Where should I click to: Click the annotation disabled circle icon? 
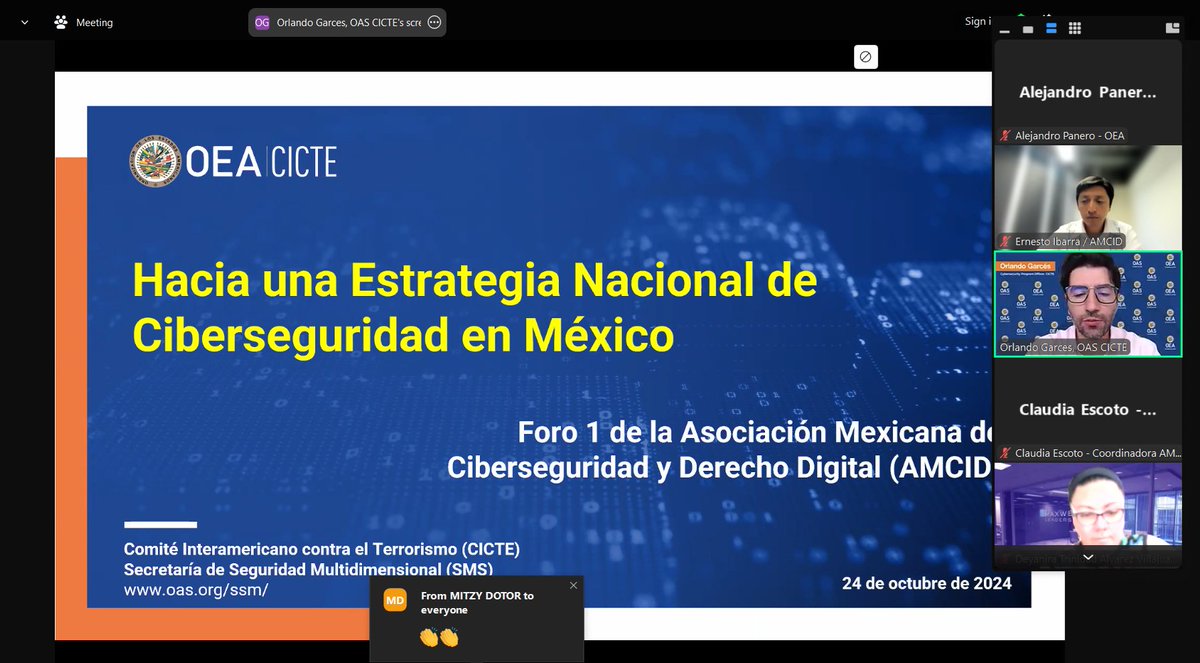[866, 57]
